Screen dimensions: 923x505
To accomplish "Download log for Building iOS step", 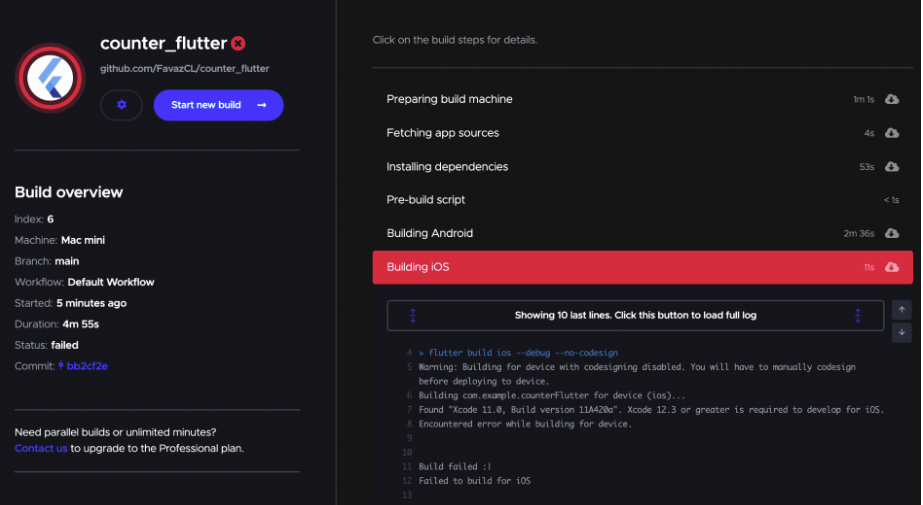I will coord(892,267).
